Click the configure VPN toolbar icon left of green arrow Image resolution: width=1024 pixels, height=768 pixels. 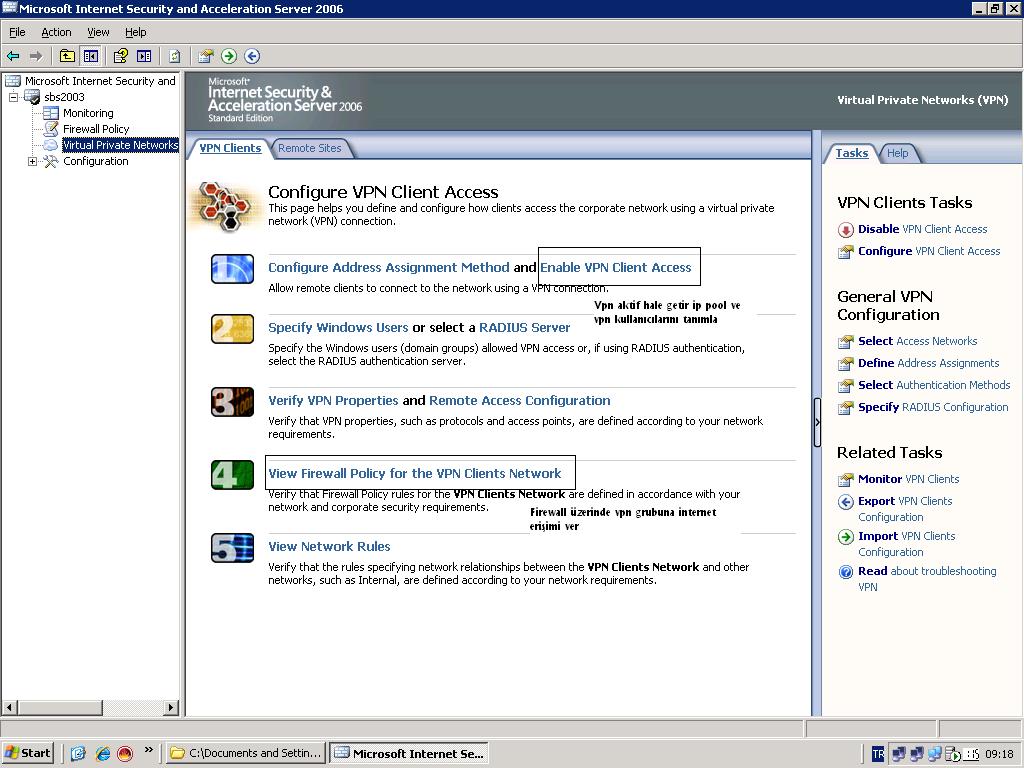206,56
